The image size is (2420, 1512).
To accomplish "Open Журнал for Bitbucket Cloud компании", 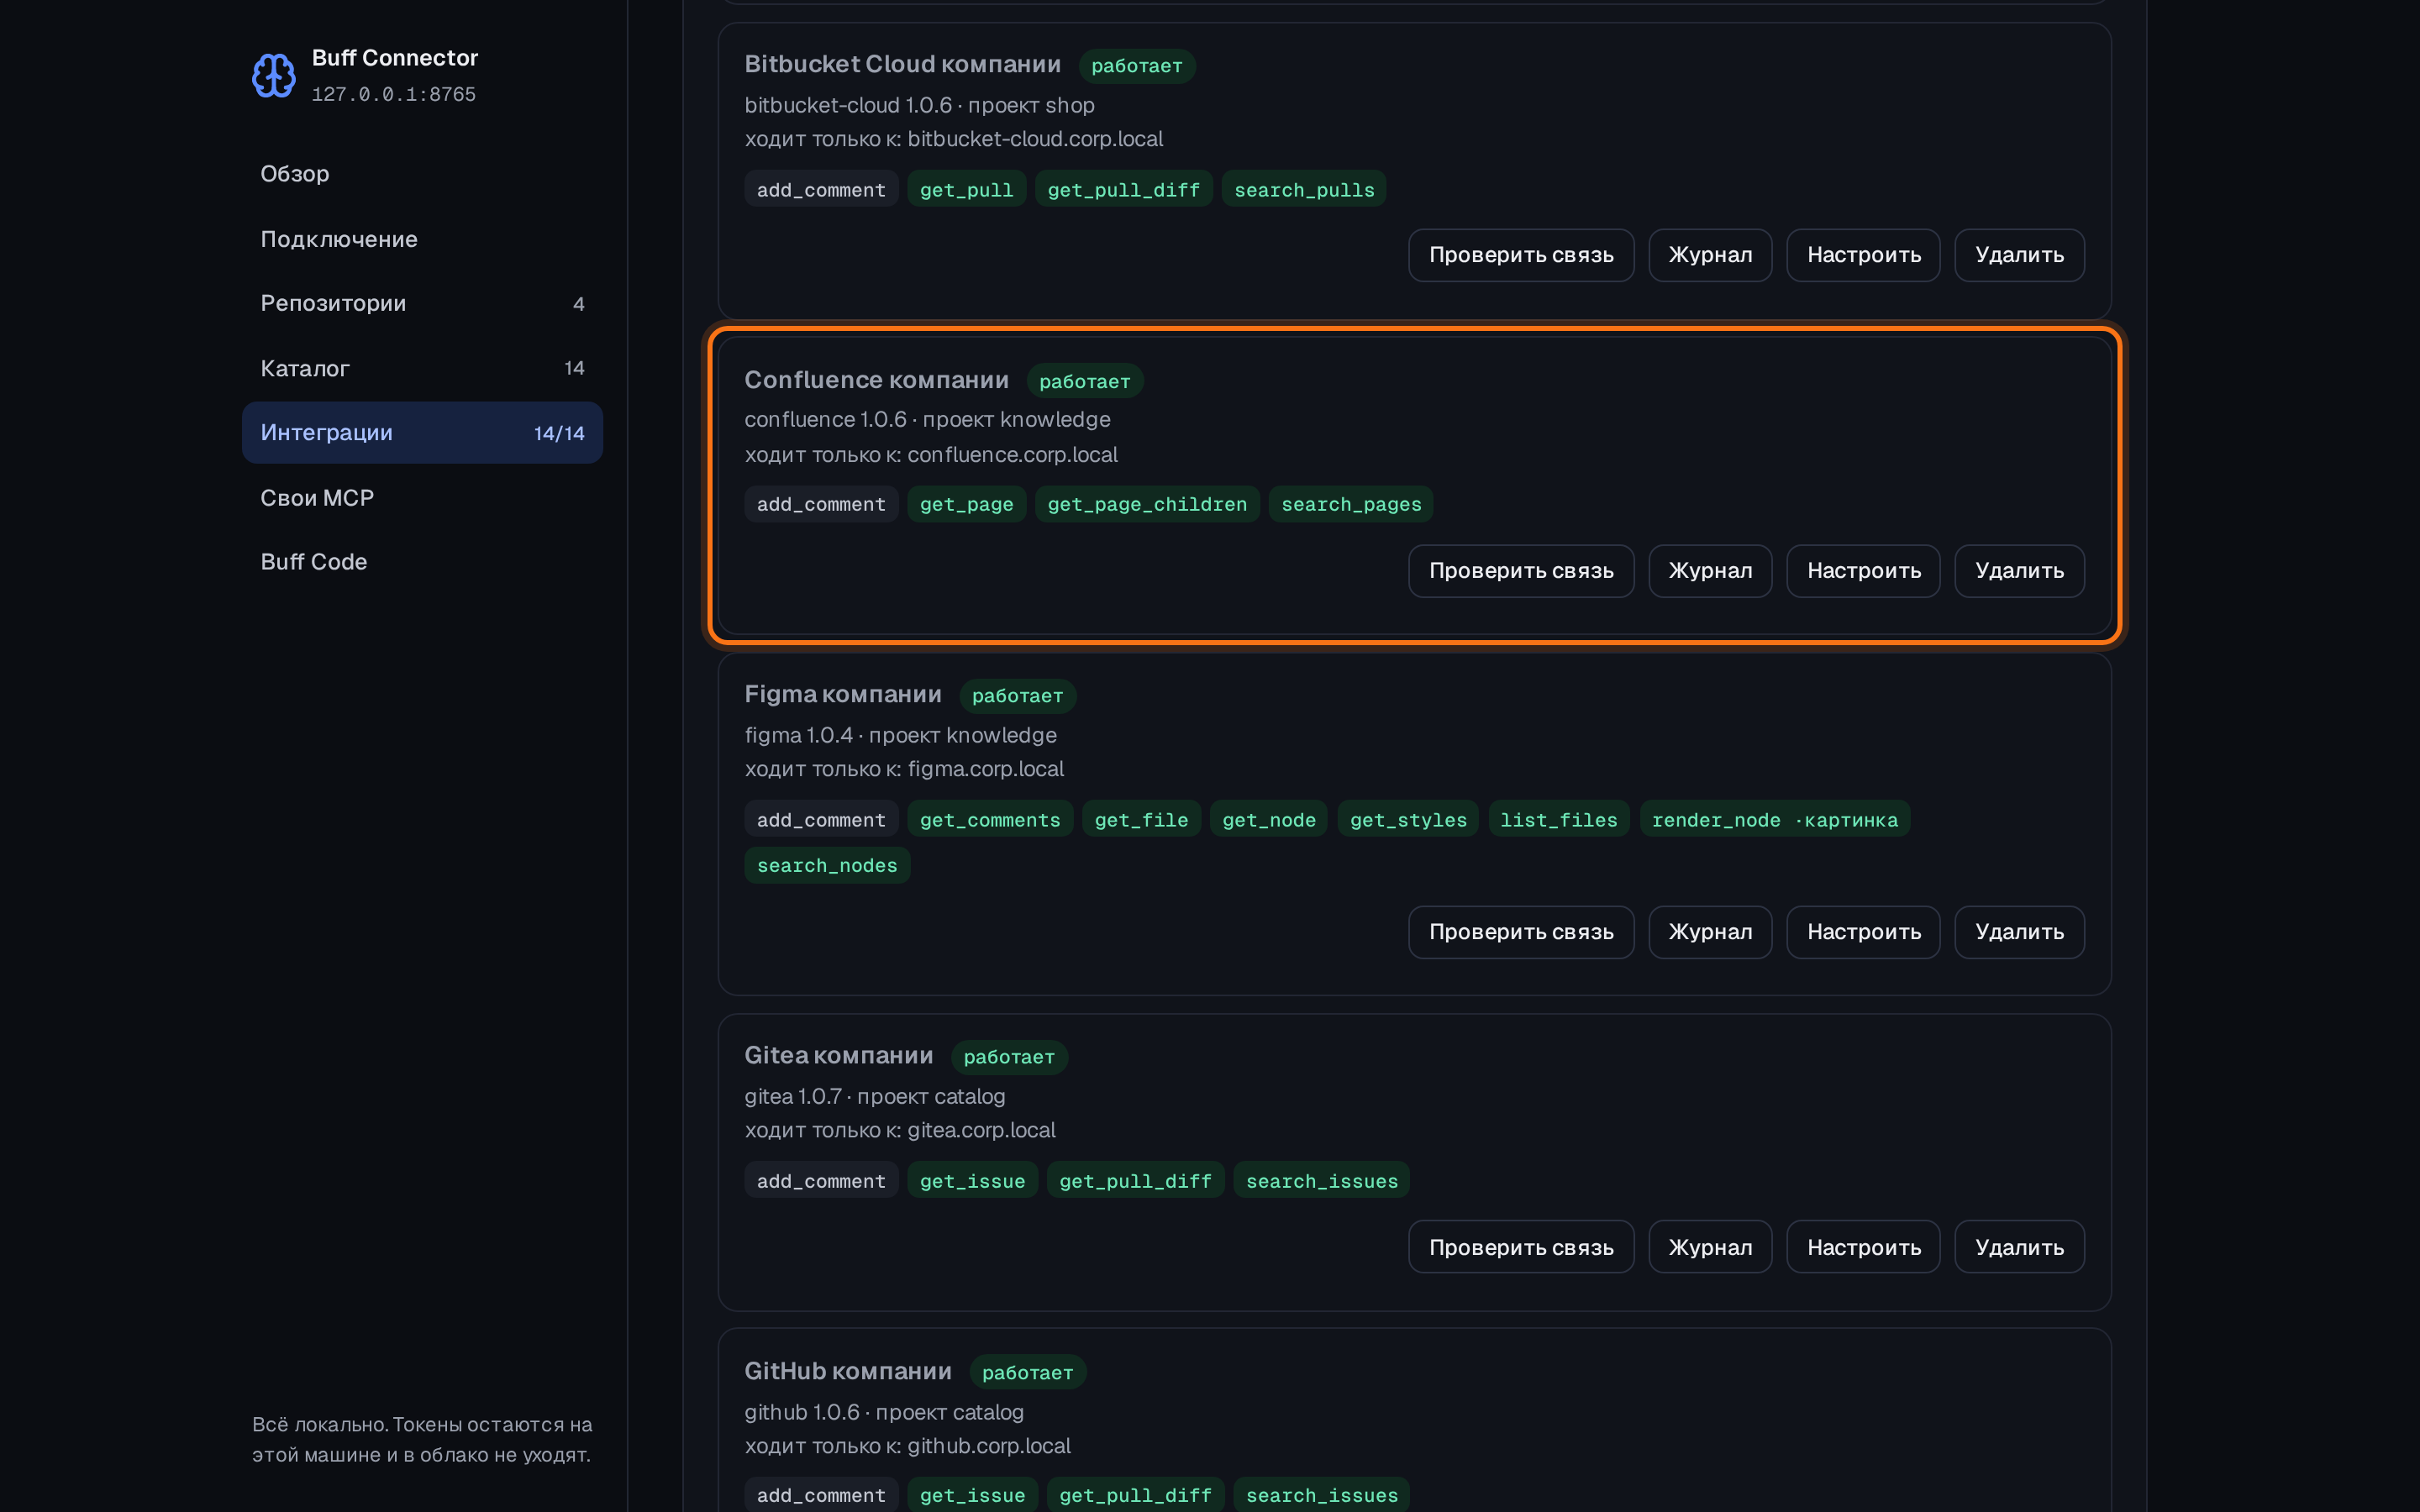I will pos(1710,255).
